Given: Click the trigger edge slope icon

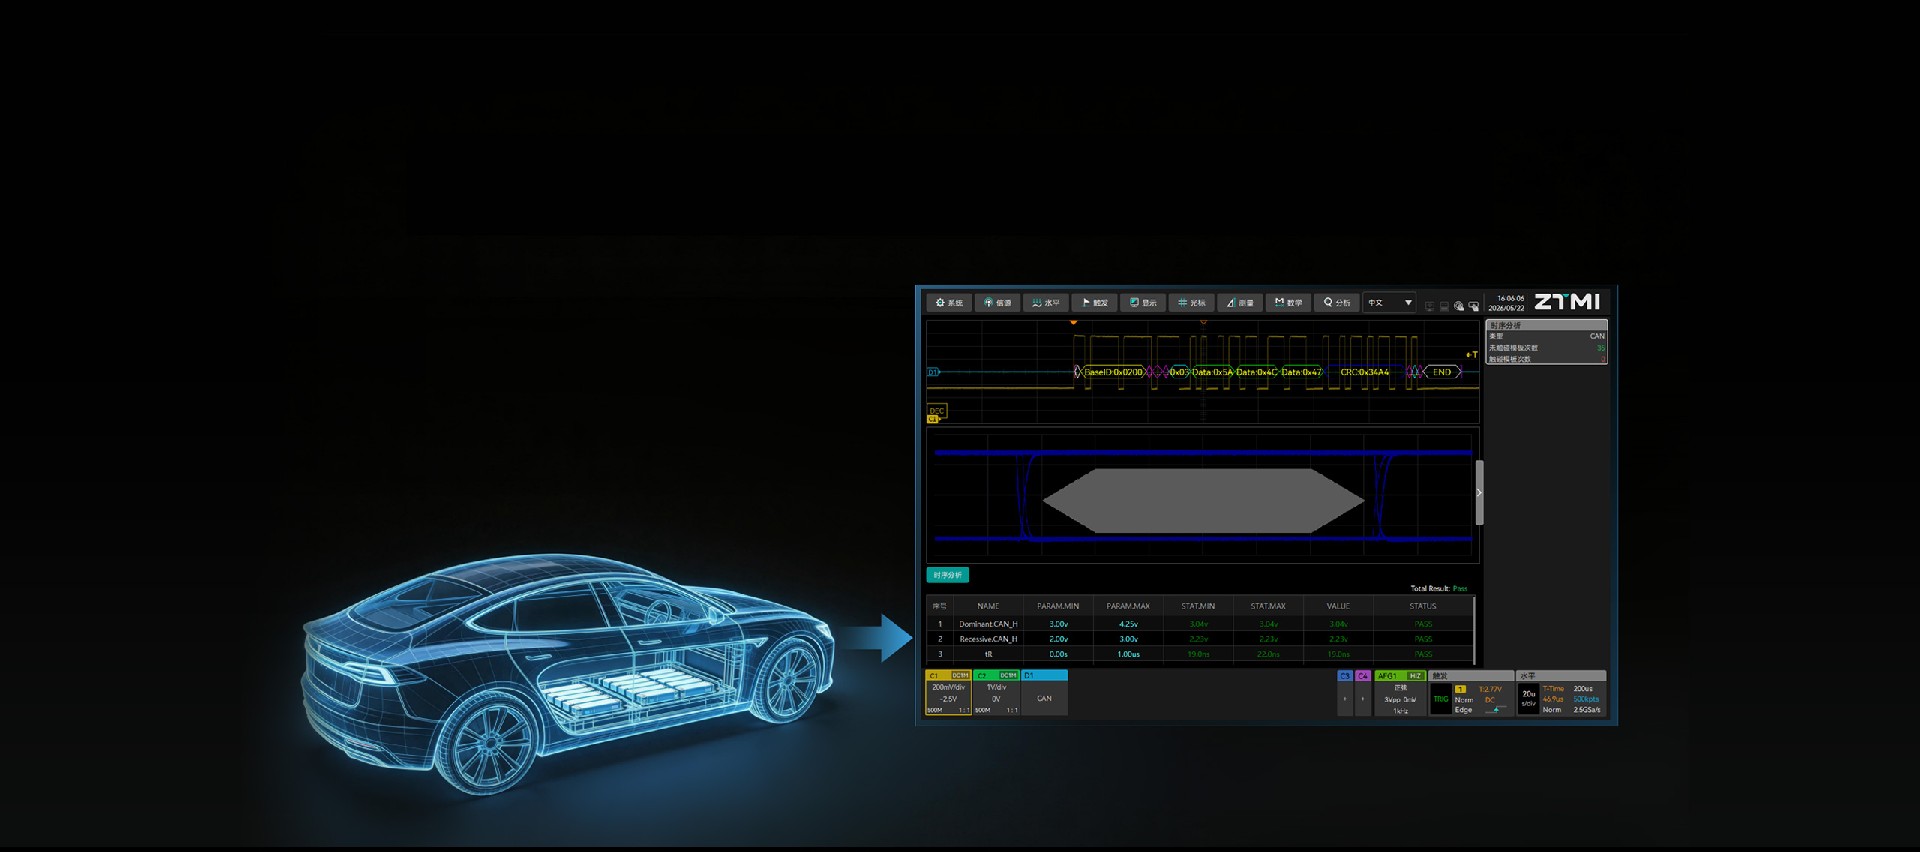Looking at the screenshot, I should pos(1495,709).
